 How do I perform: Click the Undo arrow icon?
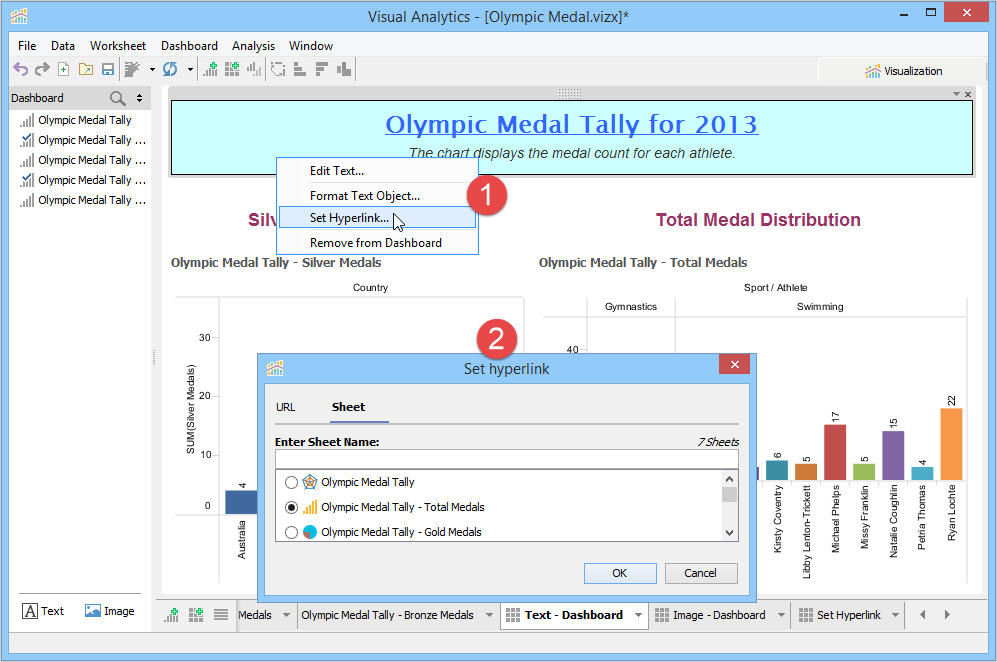tap(21, 69)
